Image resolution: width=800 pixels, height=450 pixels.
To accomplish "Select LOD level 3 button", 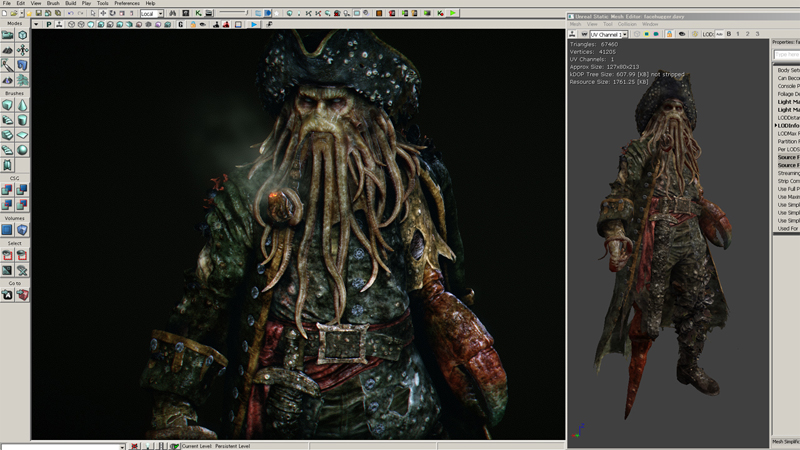I will [x=757, y=34].
